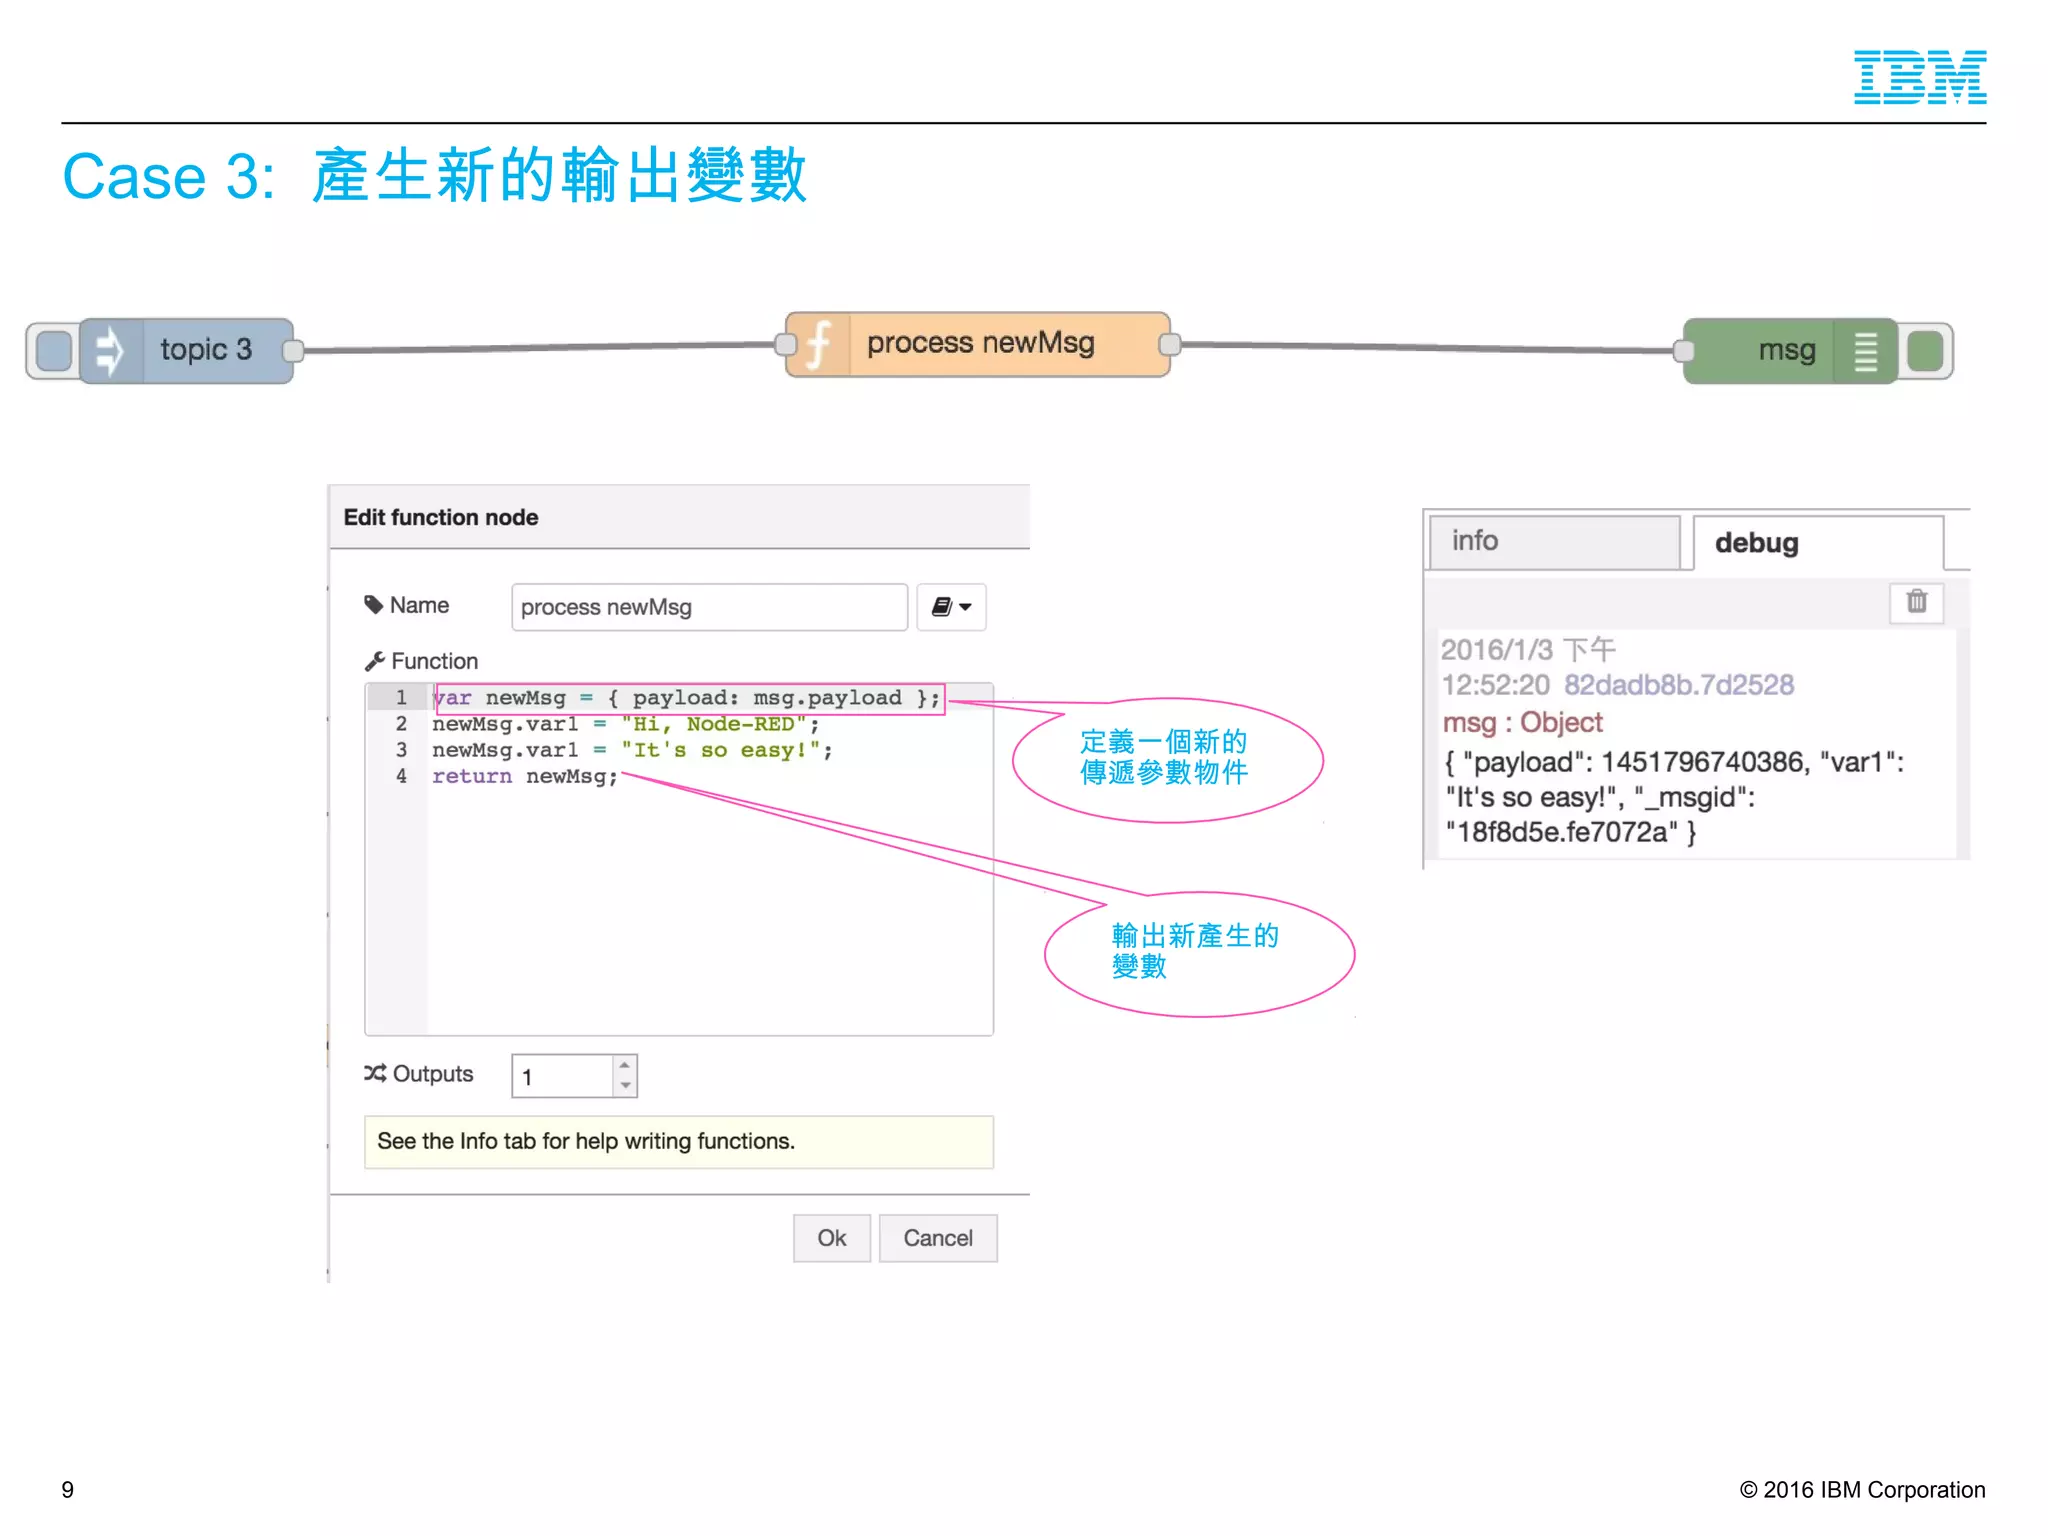The height and width of the screenshot is (1536, 2048).
Task: Select the function f icon on process newMsg
Action: (x=818, y=344)
